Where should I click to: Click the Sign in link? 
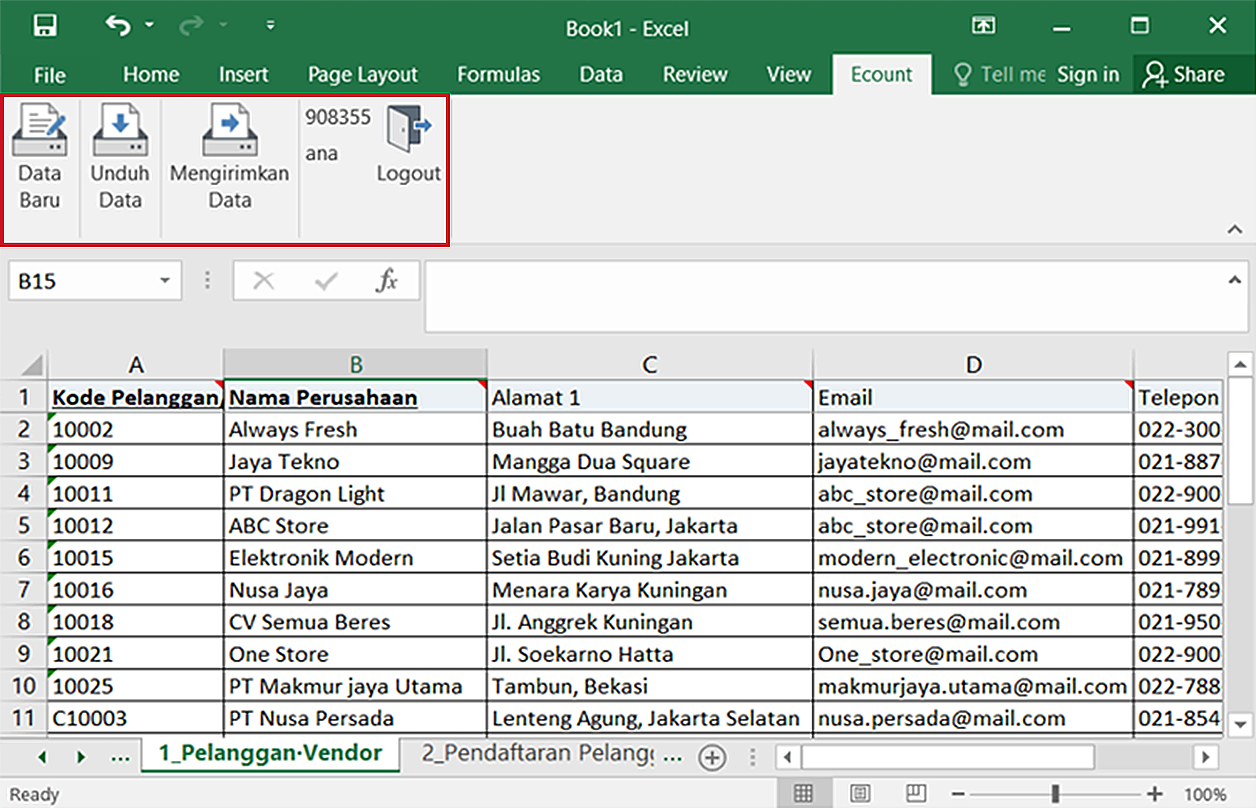[1088, 75]
